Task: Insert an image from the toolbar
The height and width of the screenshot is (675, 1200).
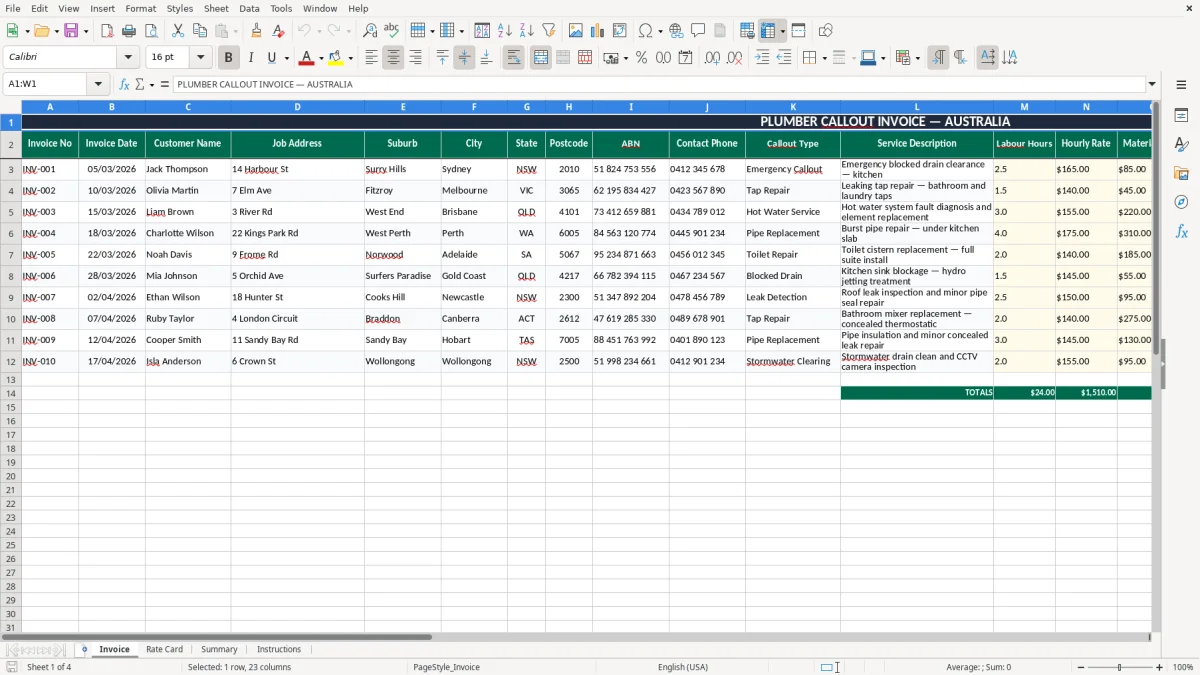Action: (x=576, y=31)
